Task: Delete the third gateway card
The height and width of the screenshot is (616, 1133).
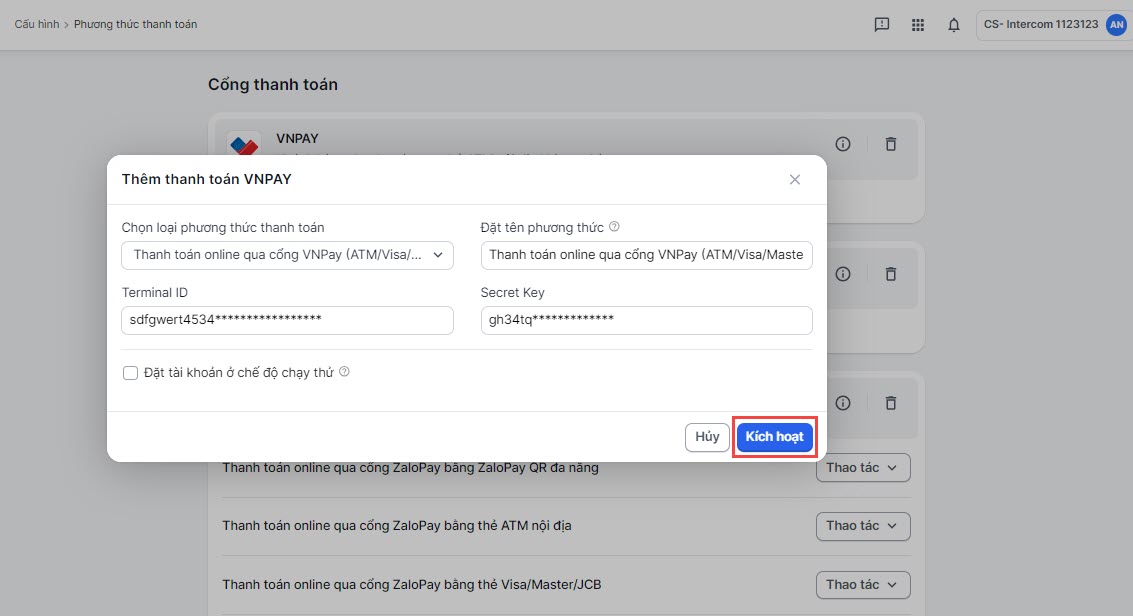Action: pos(891,403)
